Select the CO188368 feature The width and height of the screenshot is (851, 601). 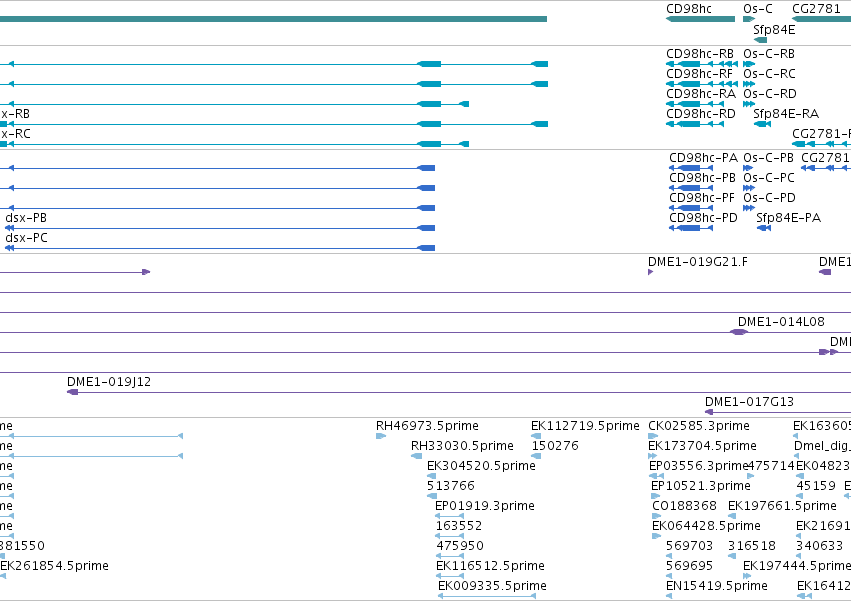click(x=657, y=517)
